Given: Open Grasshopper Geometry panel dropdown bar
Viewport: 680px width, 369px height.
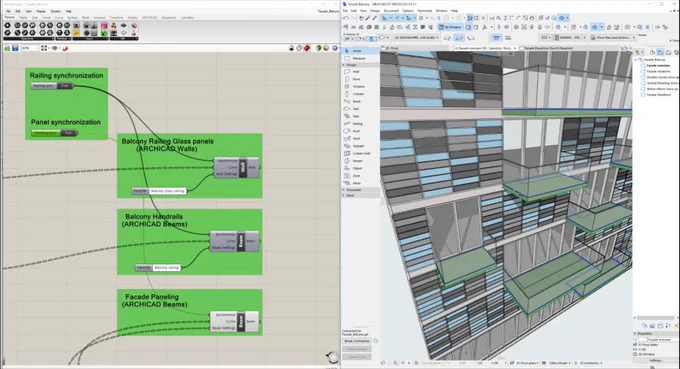Looking at the screenshot, I should click(28, 39).
